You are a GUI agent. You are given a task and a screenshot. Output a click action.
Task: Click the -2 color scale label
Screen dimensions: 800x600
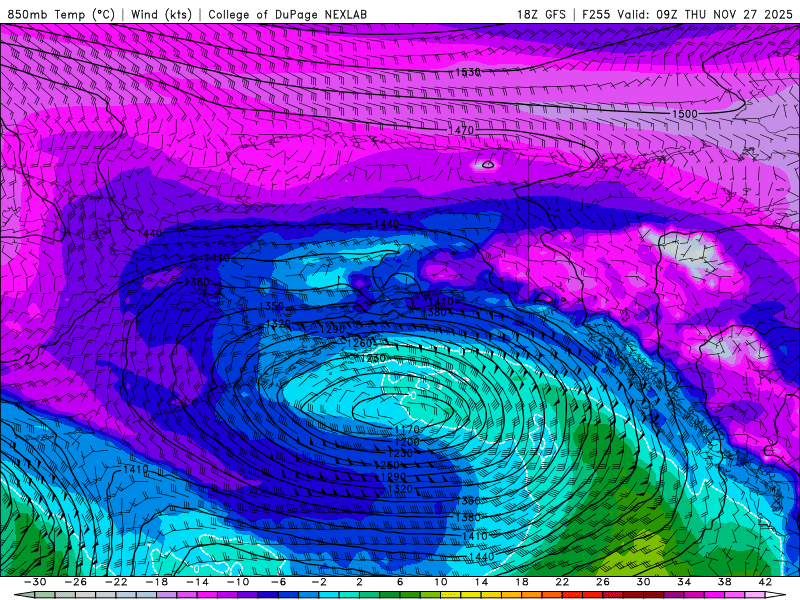(319, 582)
